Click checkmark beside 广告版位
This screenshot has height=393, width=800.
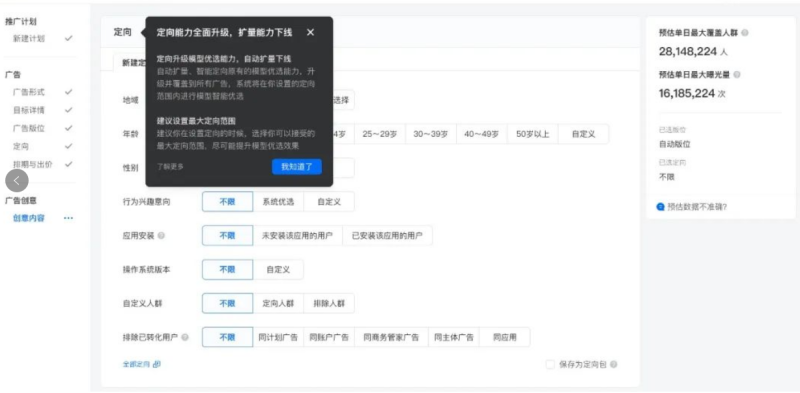[69, 128]
